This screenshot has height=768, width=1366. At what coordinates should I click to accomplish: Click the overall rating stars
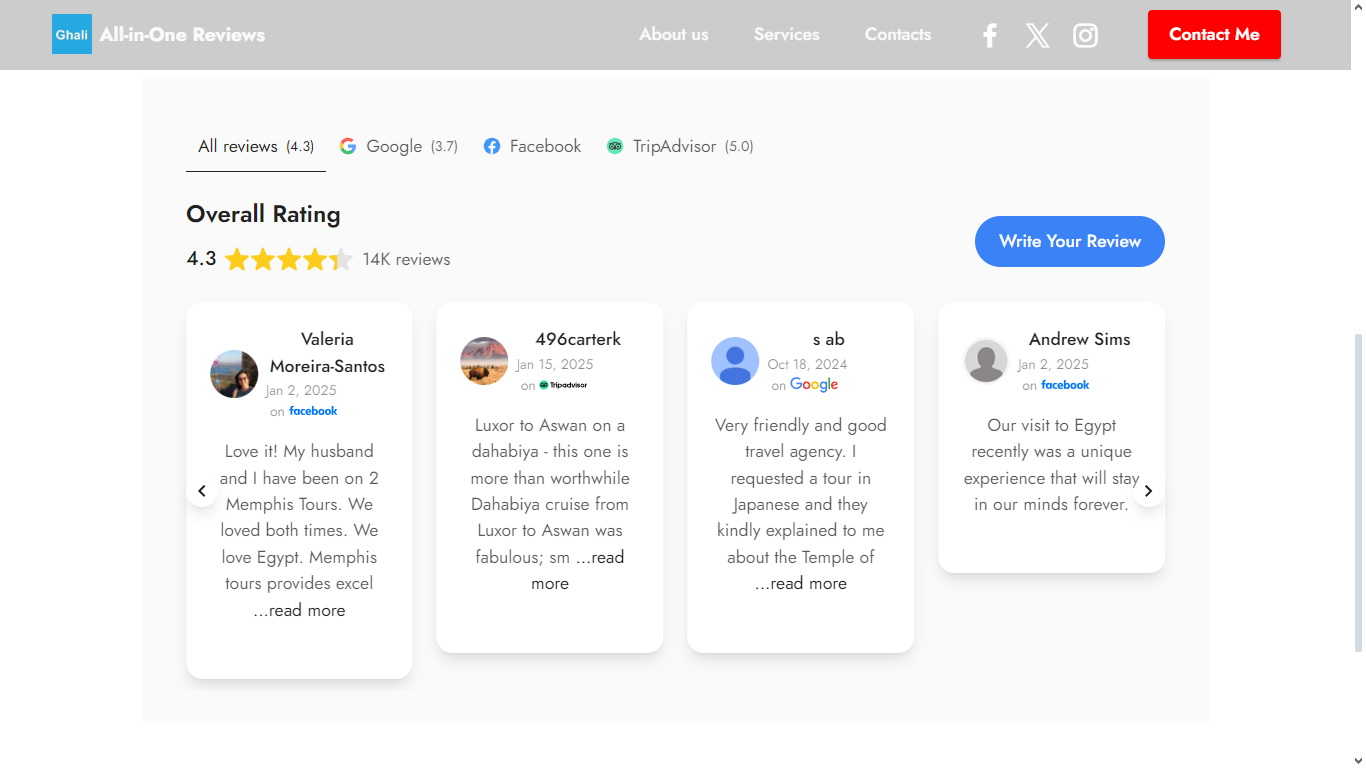click(289, 260)
